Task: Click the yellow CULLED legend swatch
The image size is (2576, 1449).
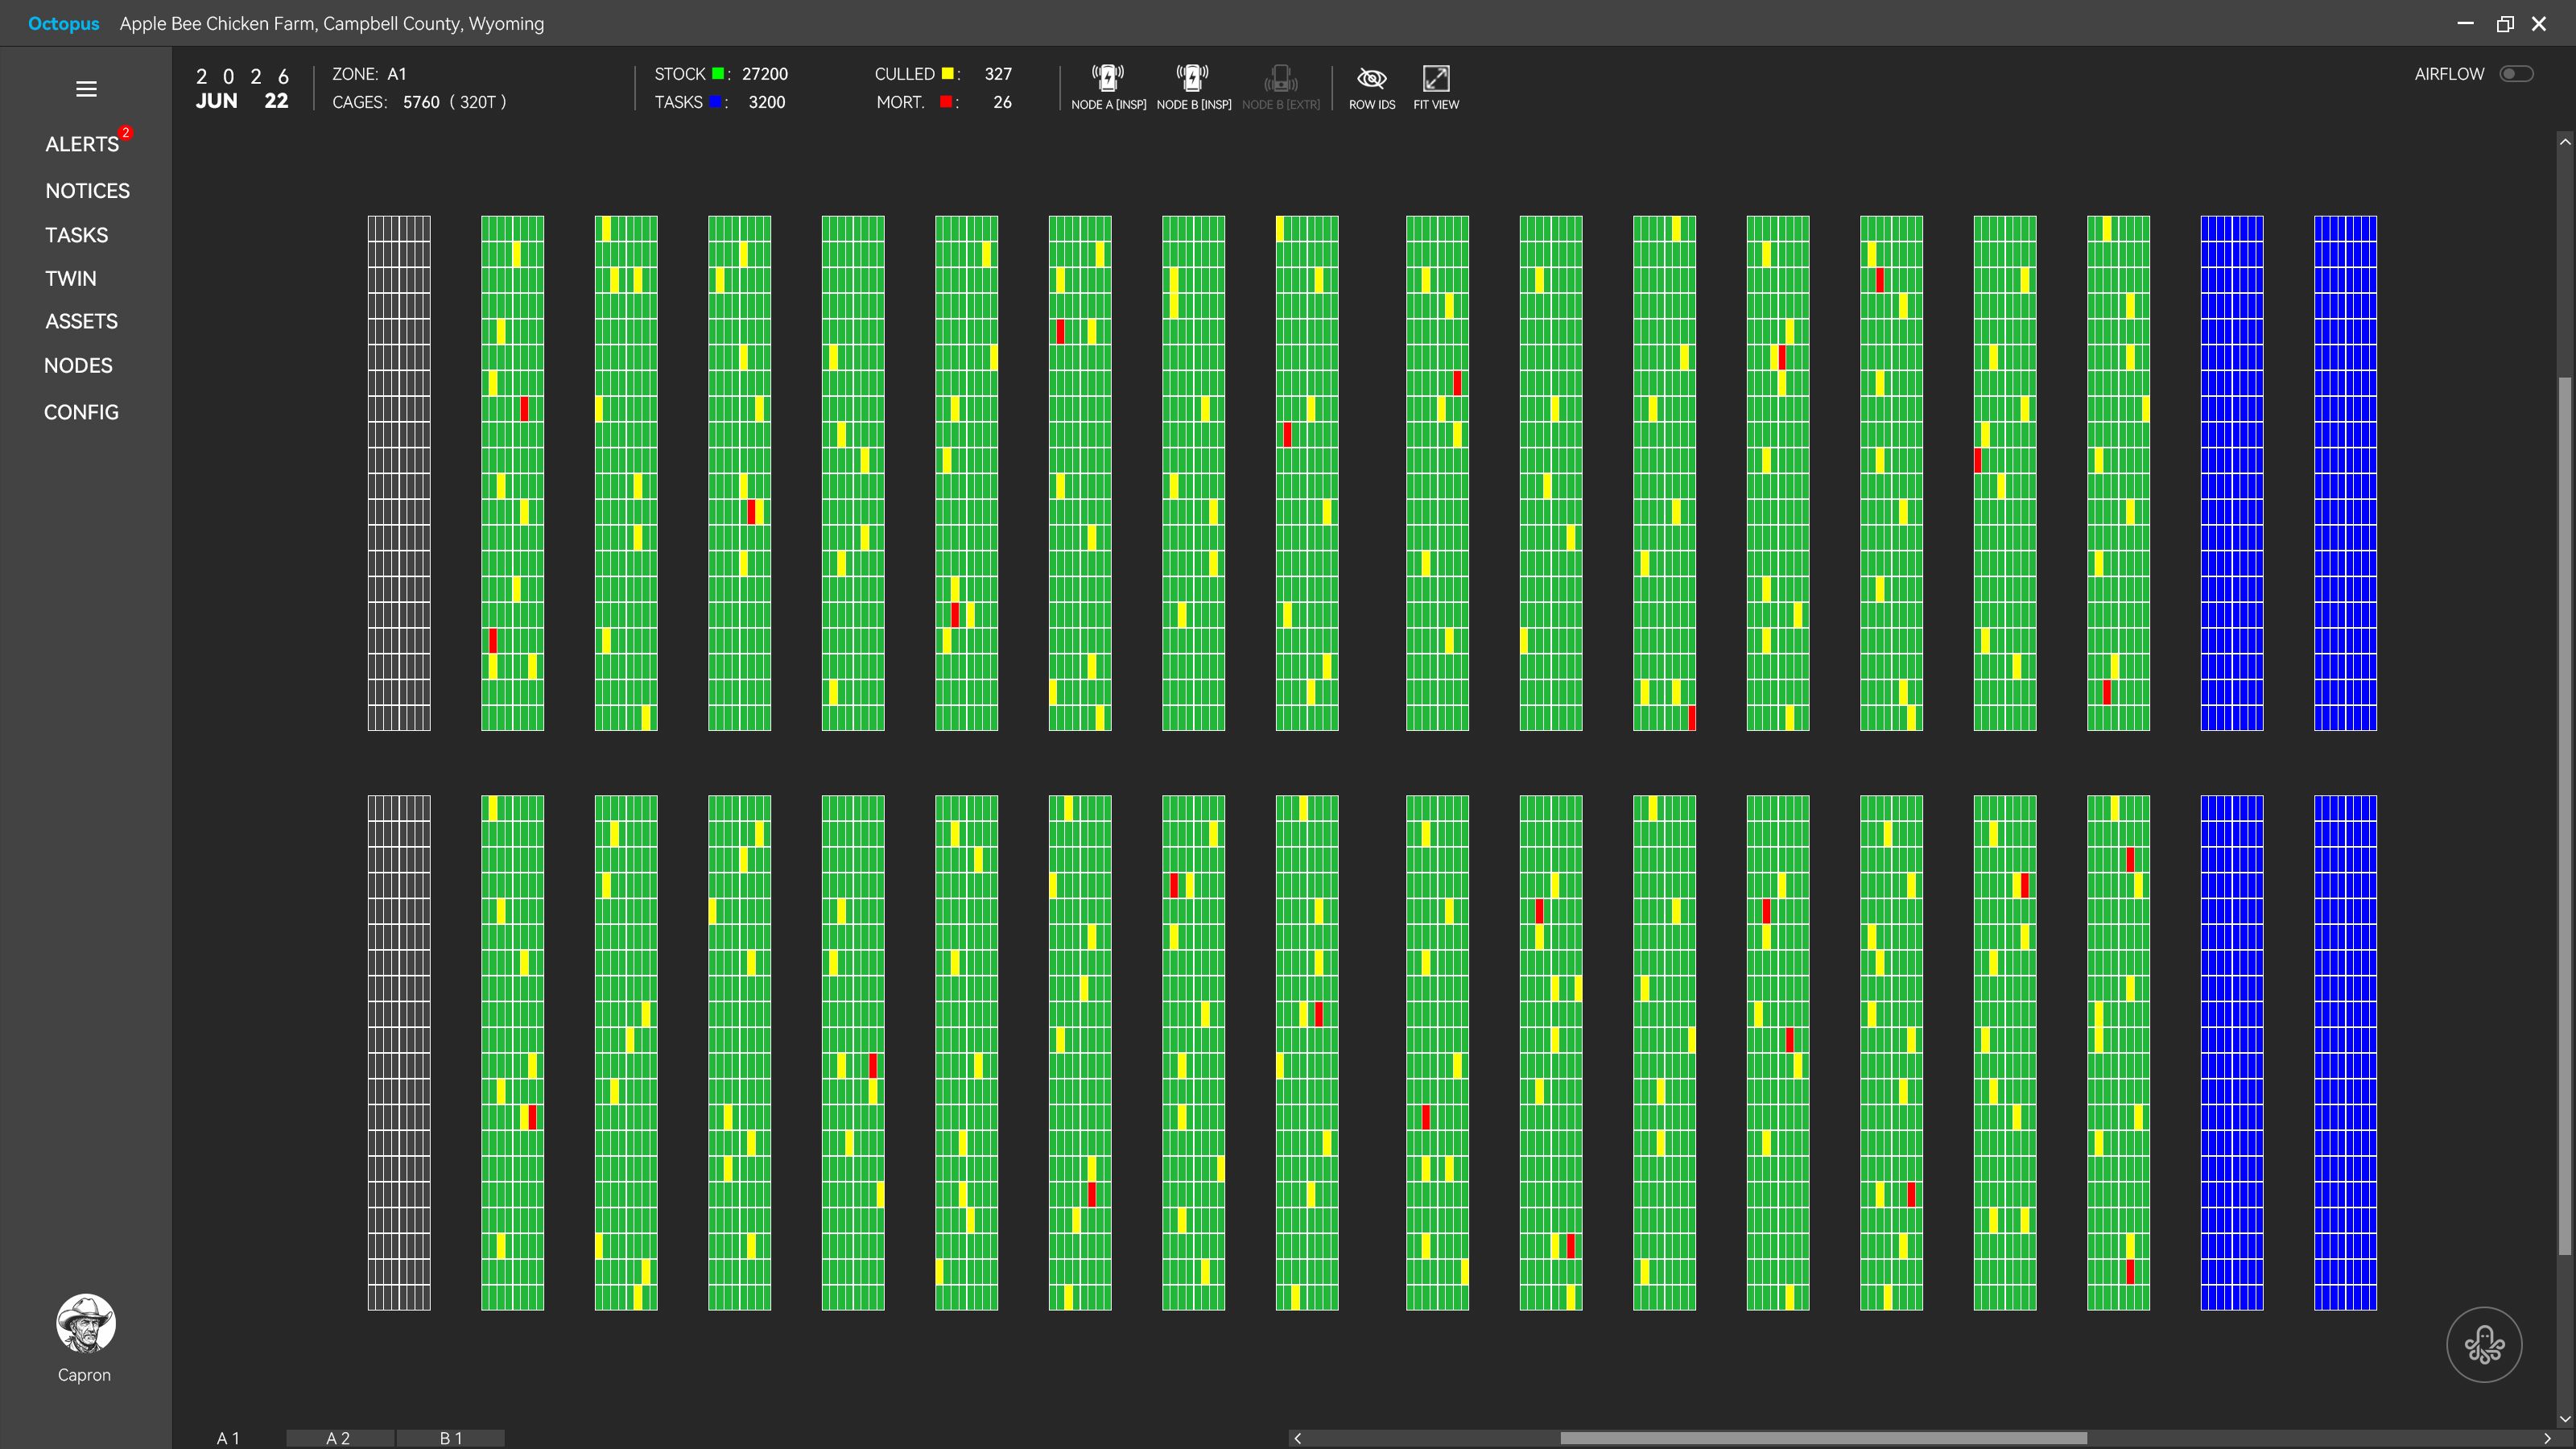Action: coord(947,73)
